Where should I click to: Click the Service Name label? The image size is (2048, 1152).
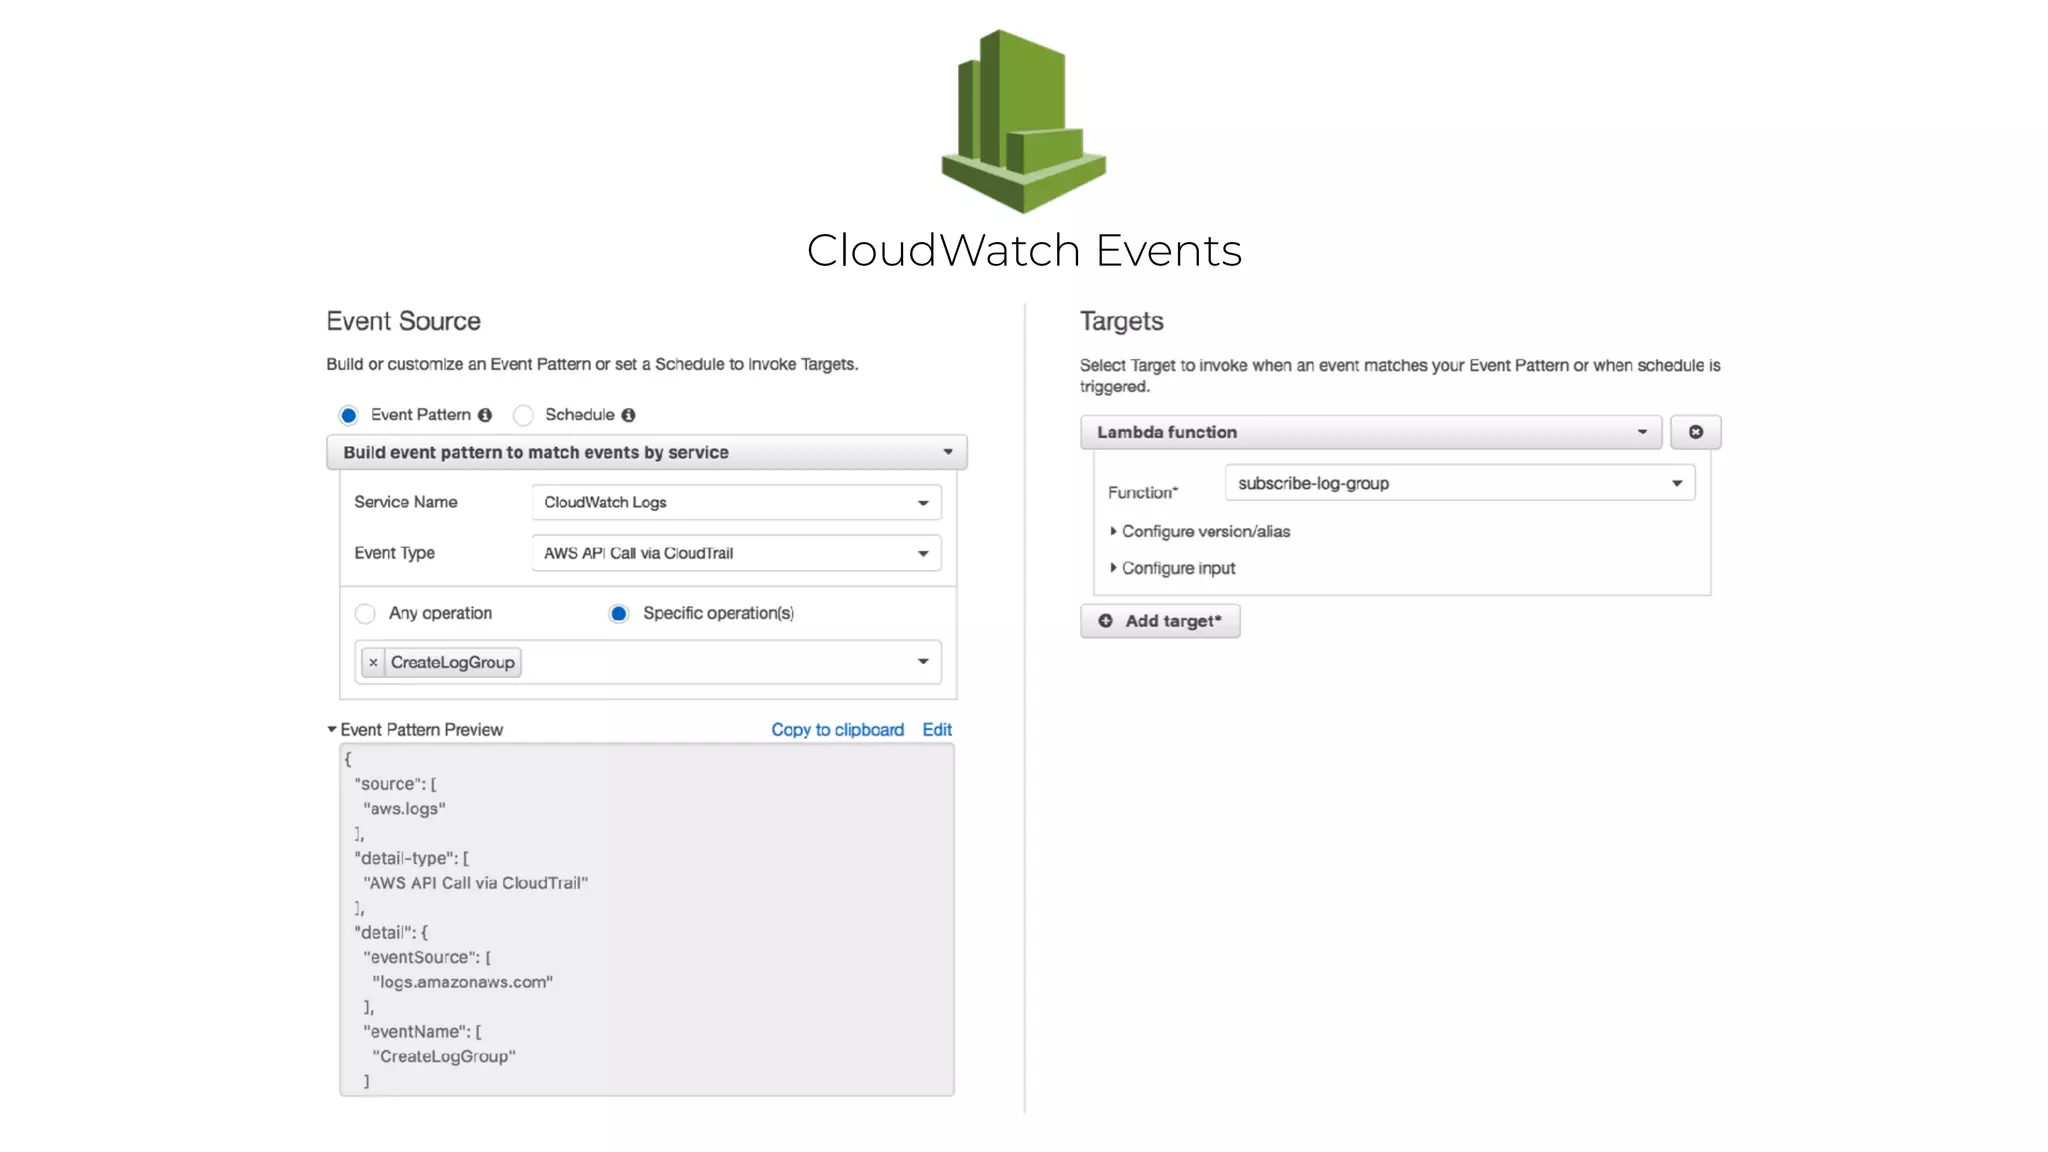point(405,502)
